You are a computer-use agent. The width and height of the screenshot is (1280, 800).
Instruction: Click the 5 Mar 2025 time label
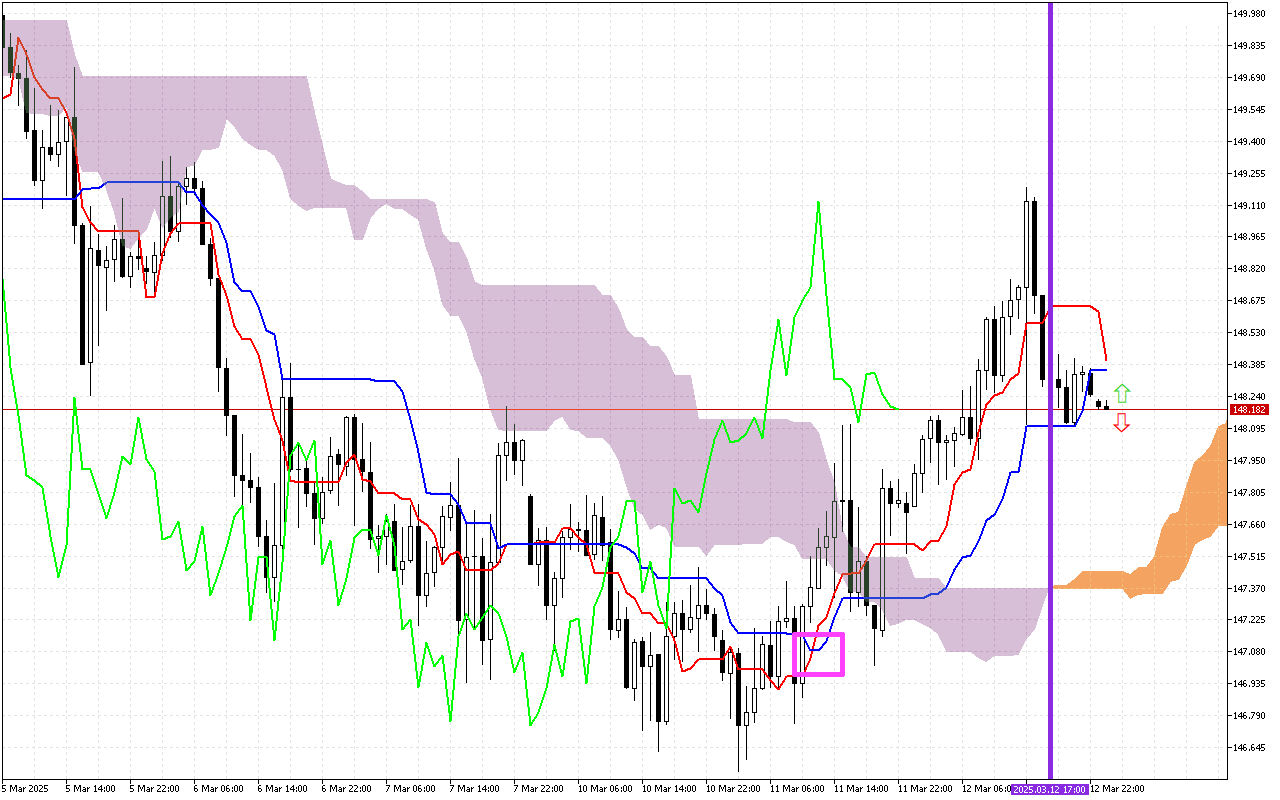pyautogui.click(x=25, y=789)
